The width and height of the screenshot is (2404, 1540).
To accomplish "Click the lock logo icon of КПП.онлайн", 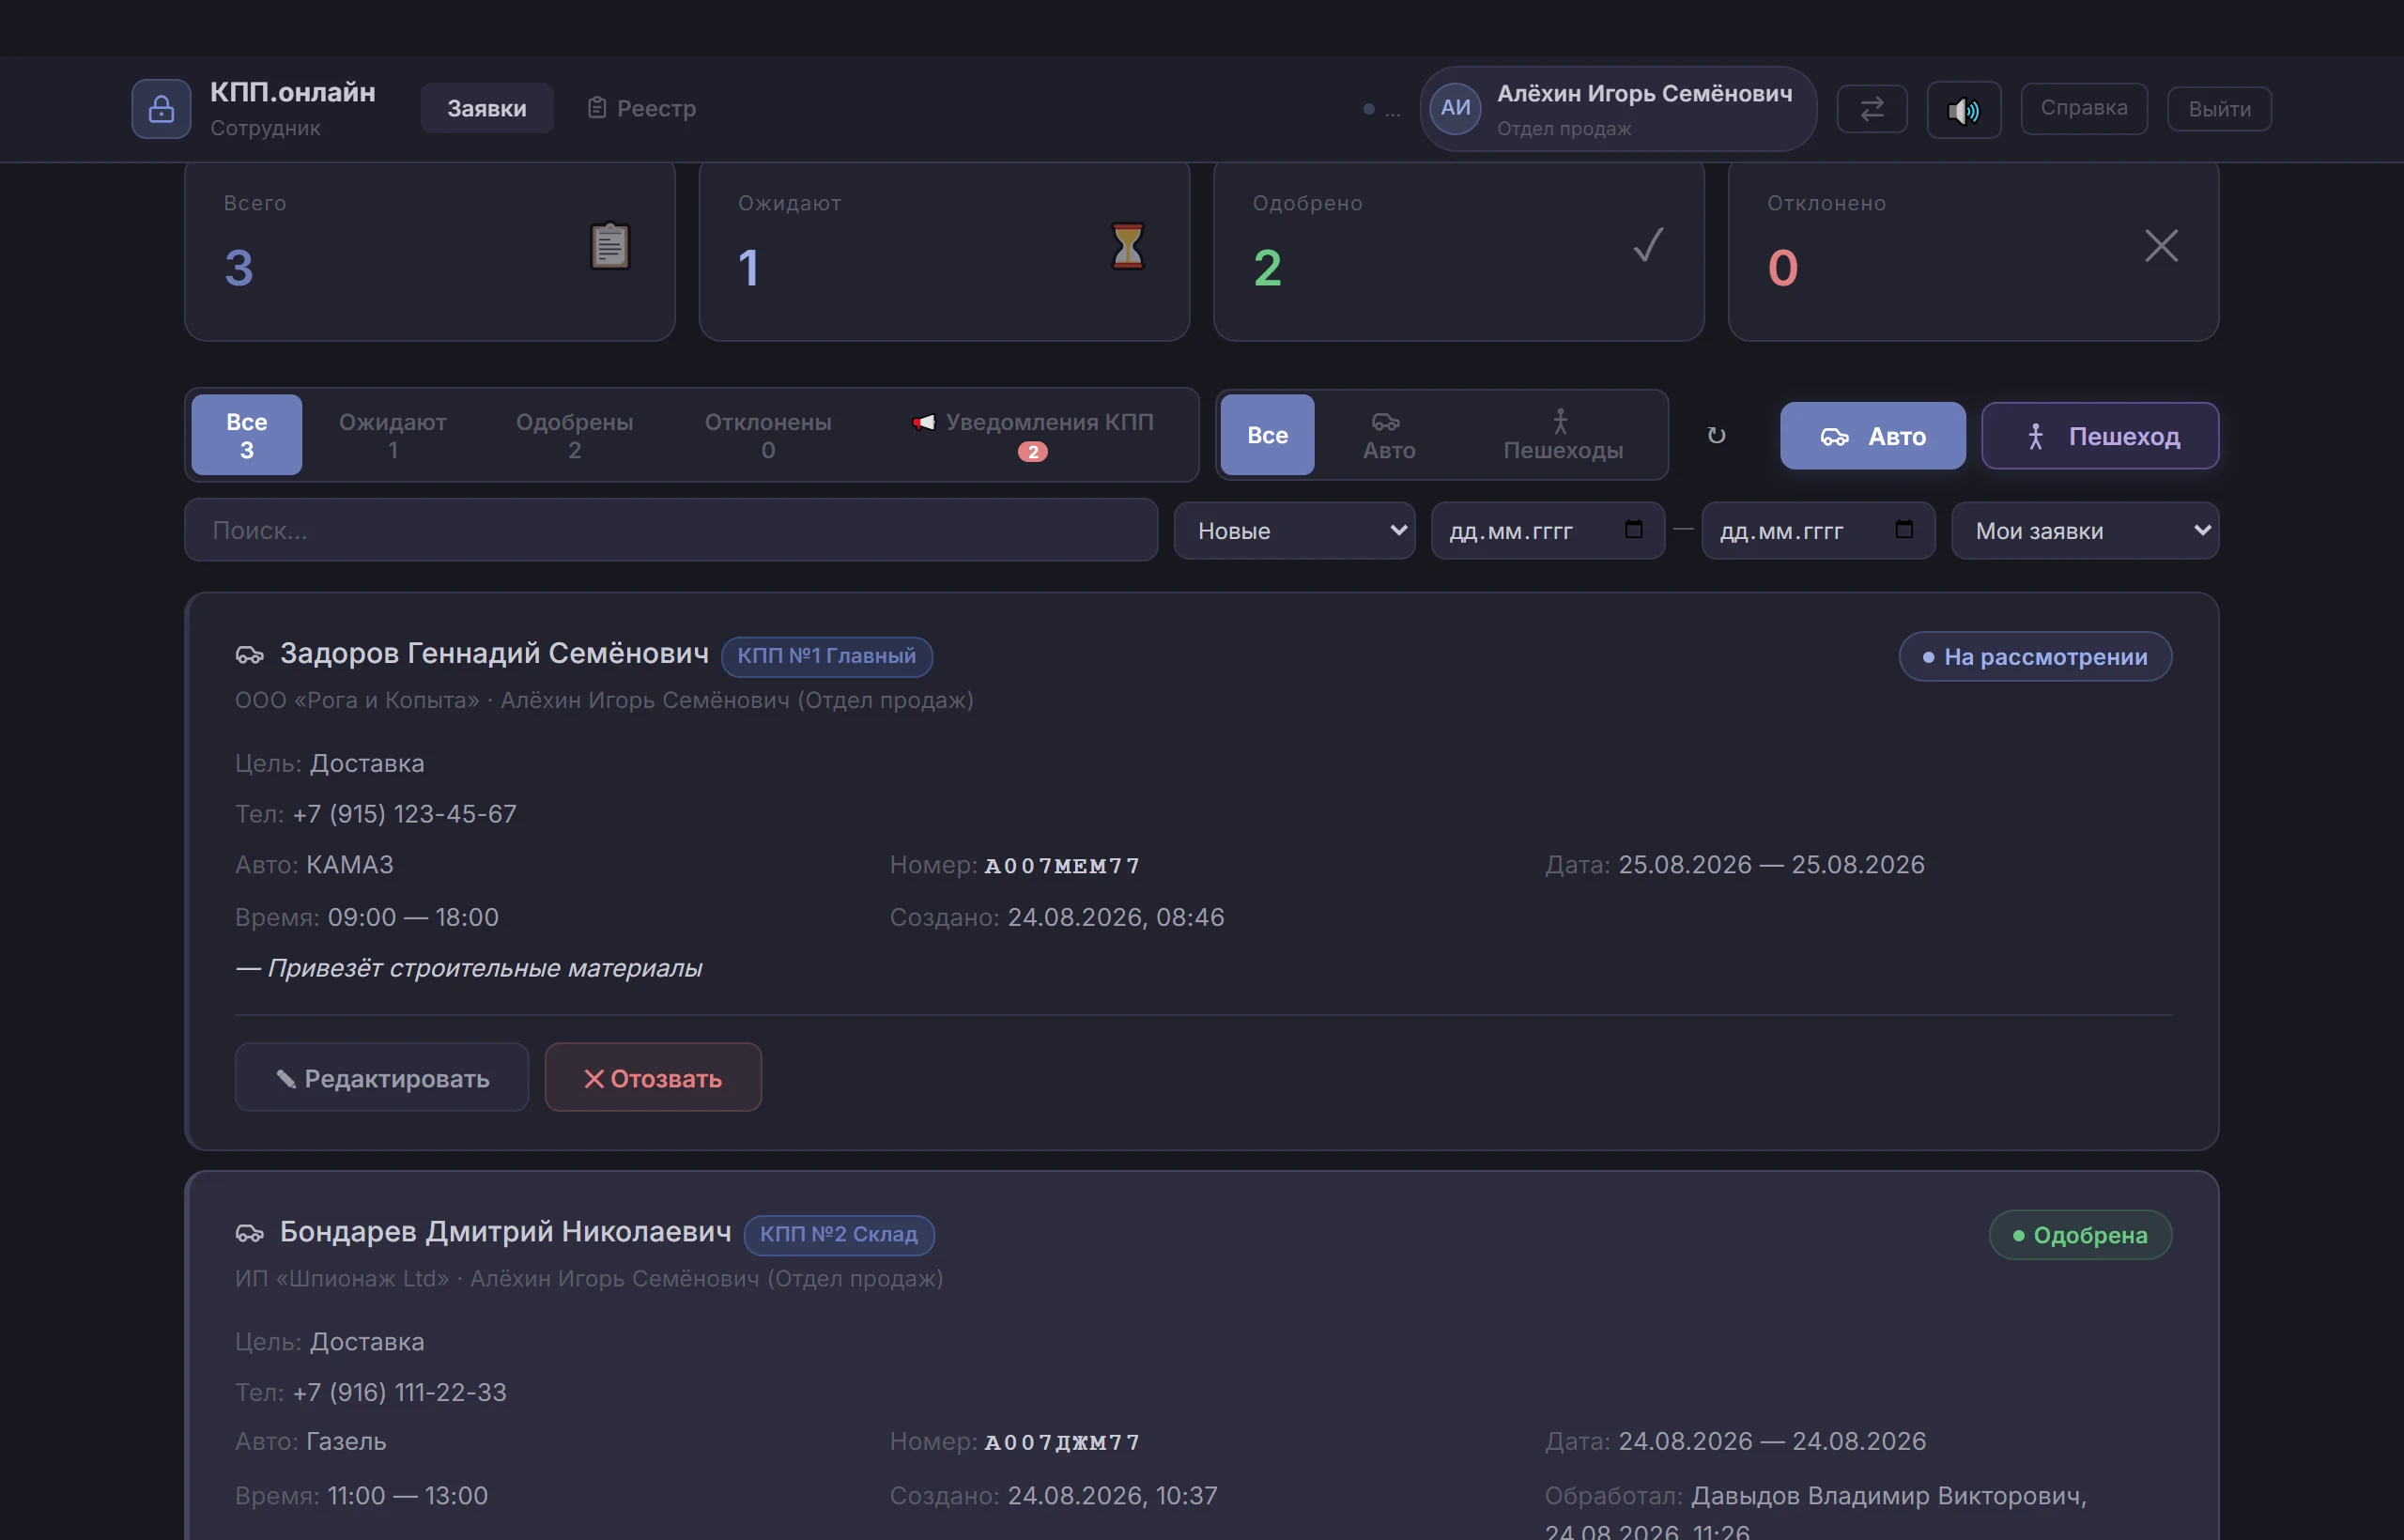I will (161, 108).
